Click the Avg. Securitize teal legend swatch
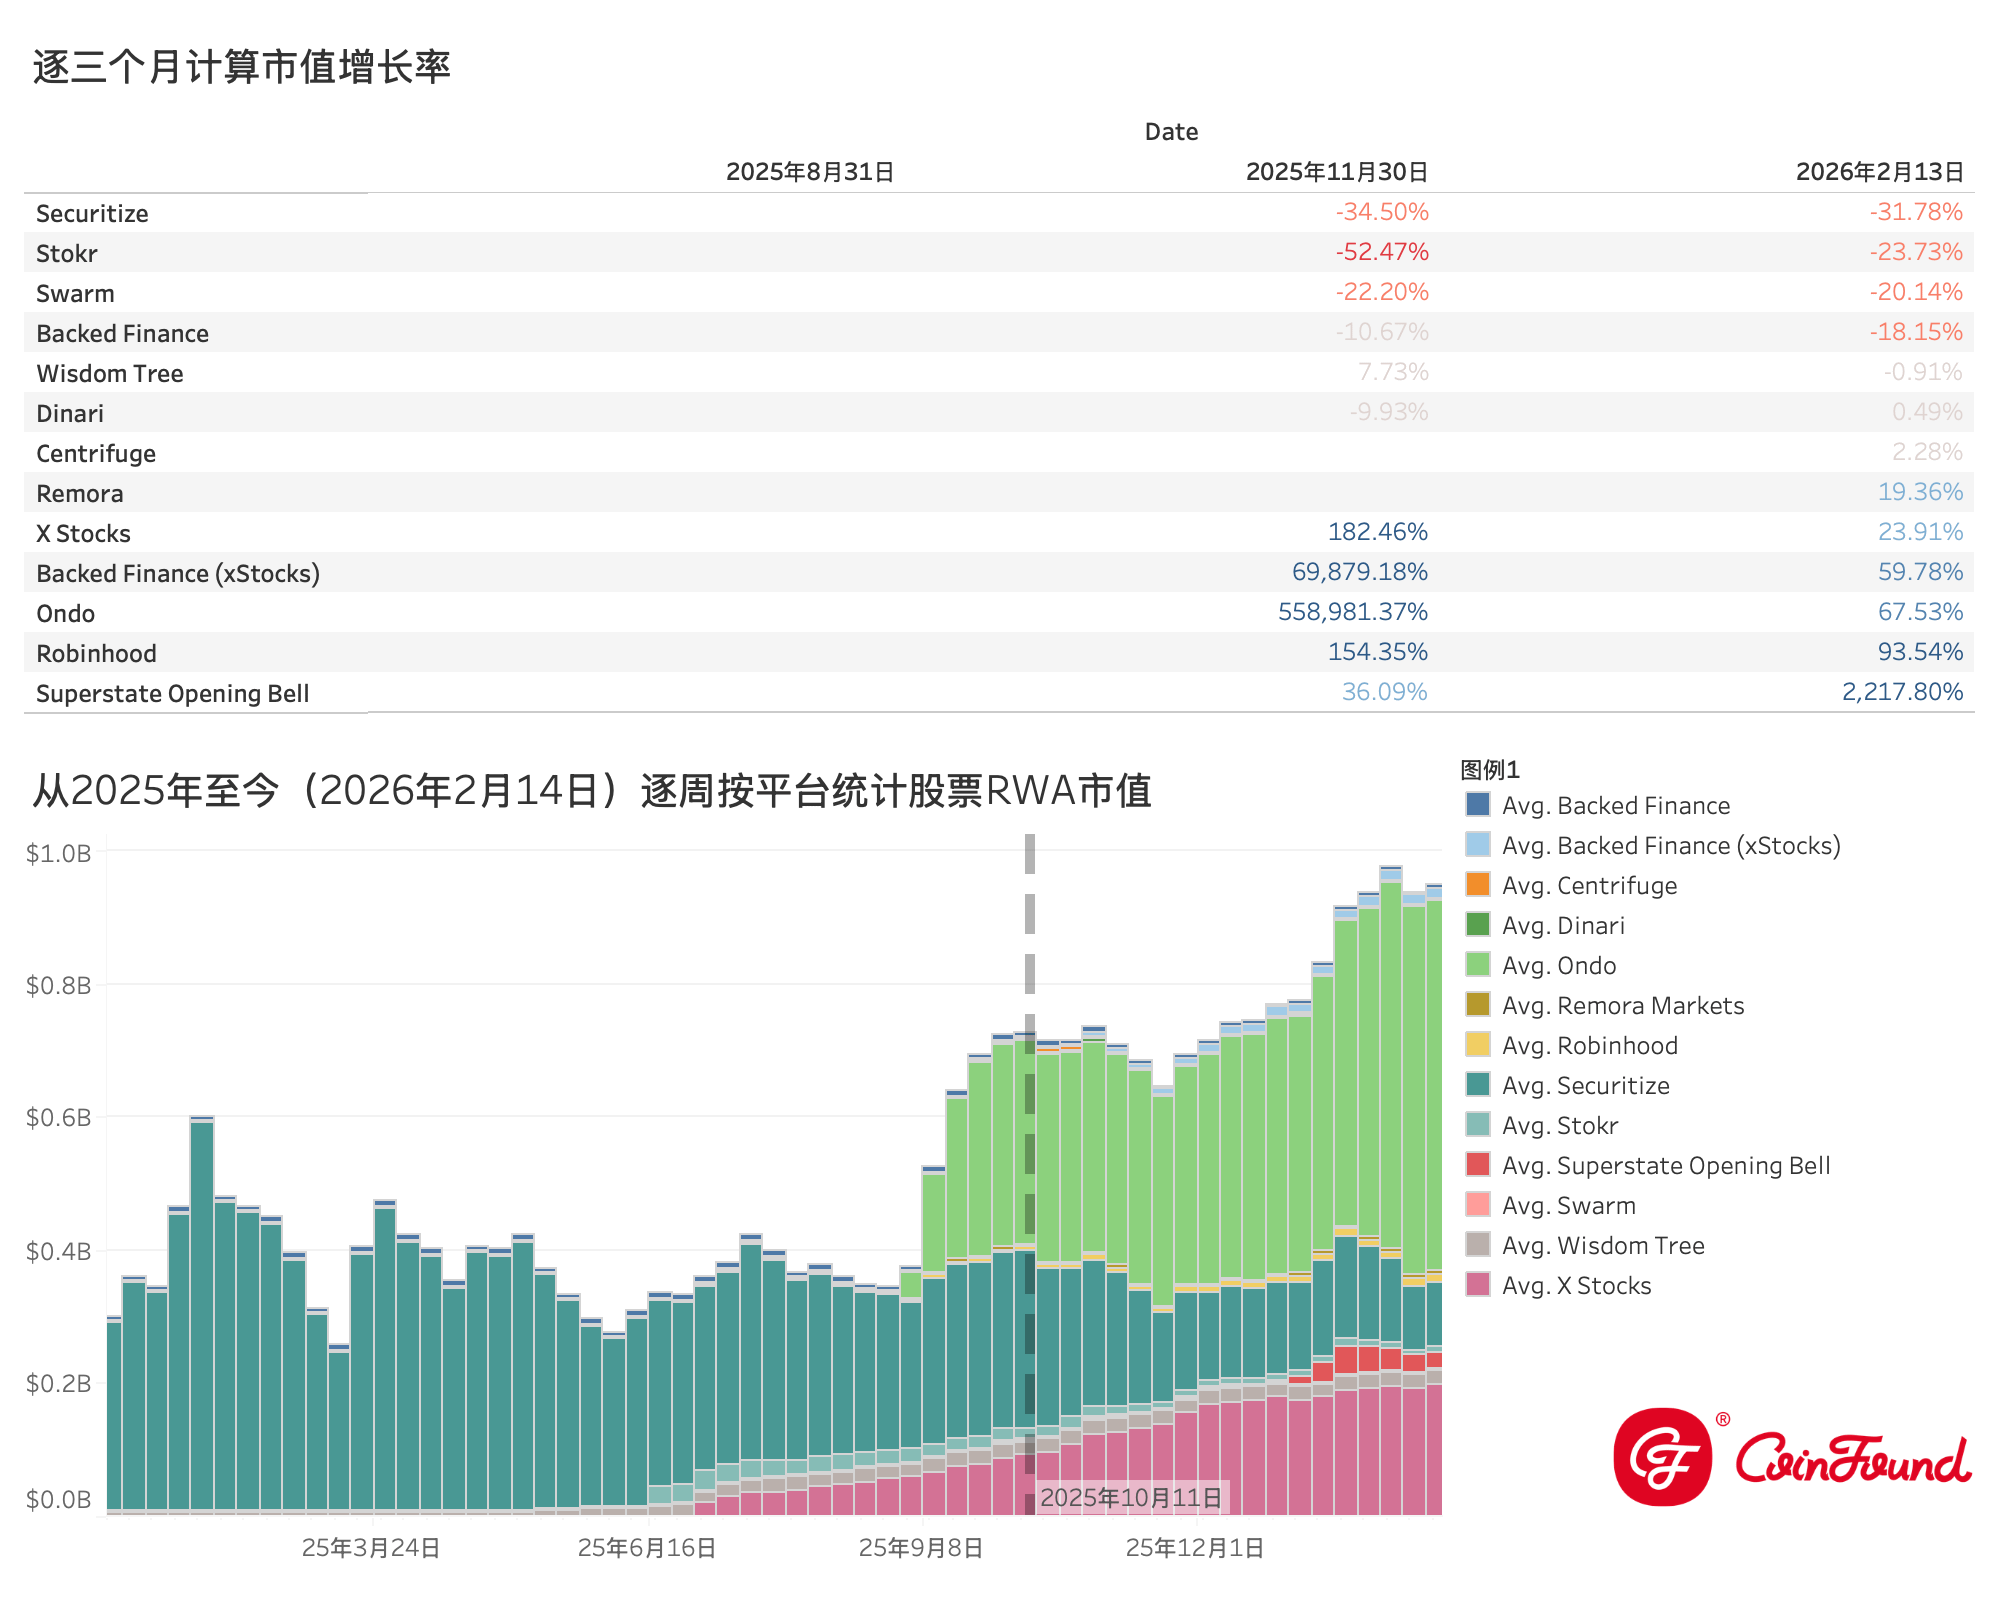 pyautogui.click(x=1478, y=1085)
